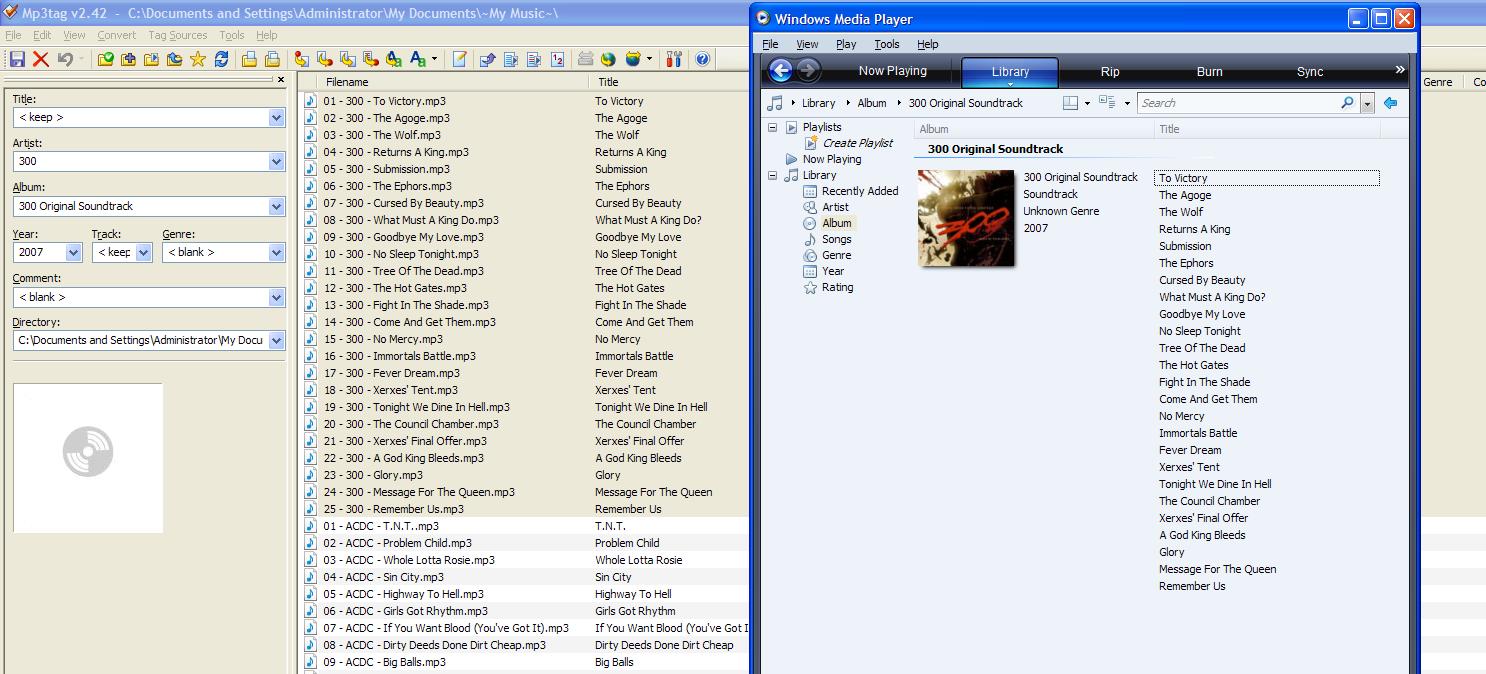Image resolution: width=1486 pixels, height=674 pixels.
Task: Click the 300 album cover thumbnail
Action: click(966, 218)
